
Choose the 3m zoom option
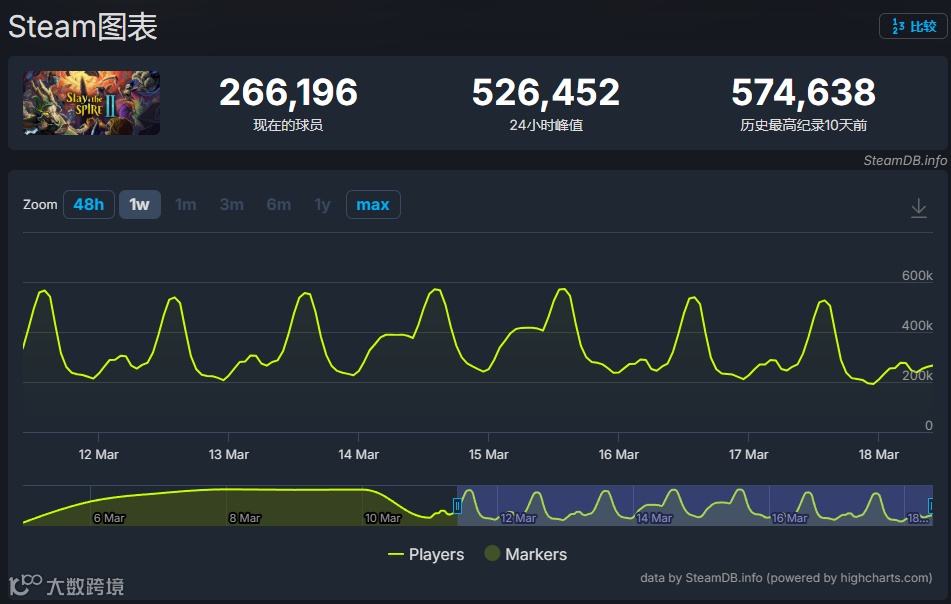(x=232, y=204)
